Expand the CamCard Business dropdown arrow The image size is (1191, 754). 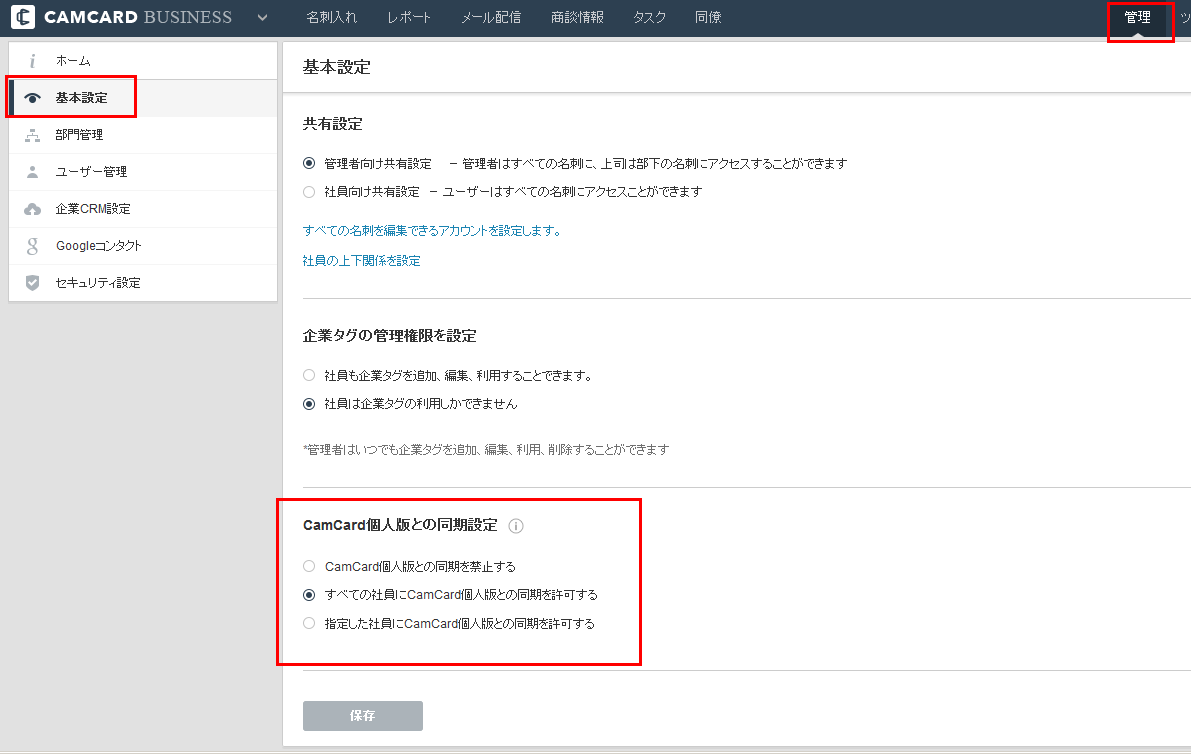262,17
